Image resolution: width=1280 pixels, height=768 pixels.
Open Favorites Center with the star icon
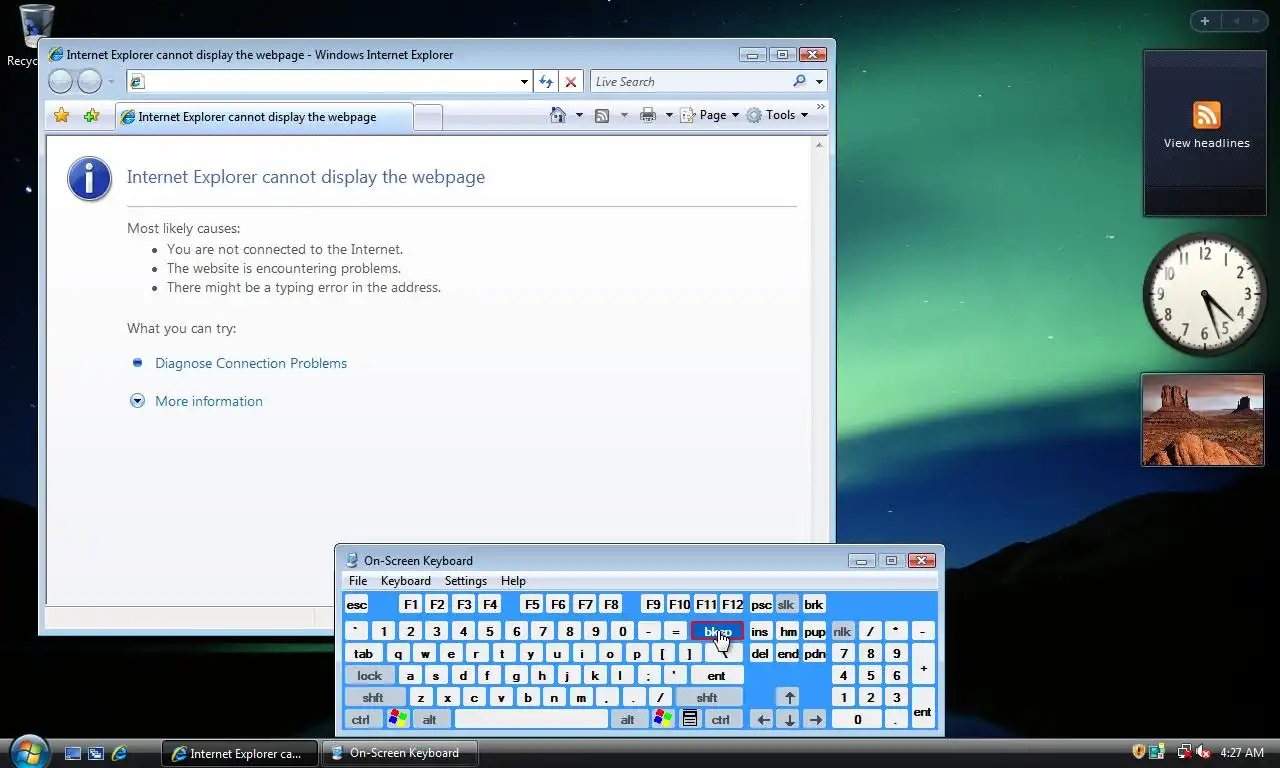[x=62, y=116]
